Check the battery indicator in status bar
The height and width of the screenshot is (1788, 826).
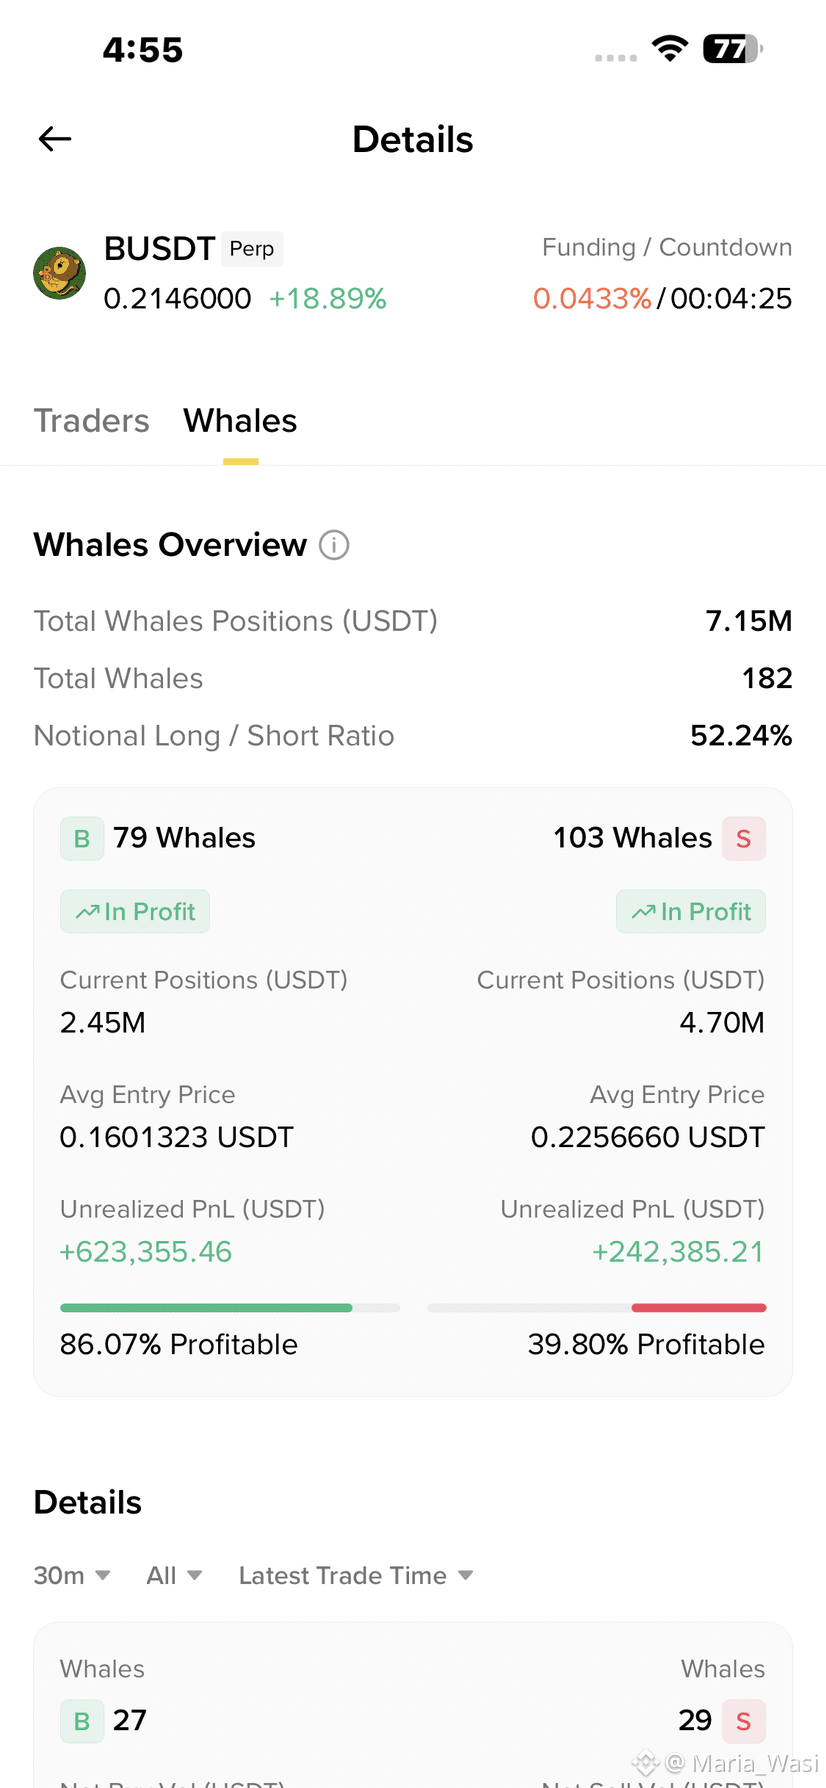733,49
